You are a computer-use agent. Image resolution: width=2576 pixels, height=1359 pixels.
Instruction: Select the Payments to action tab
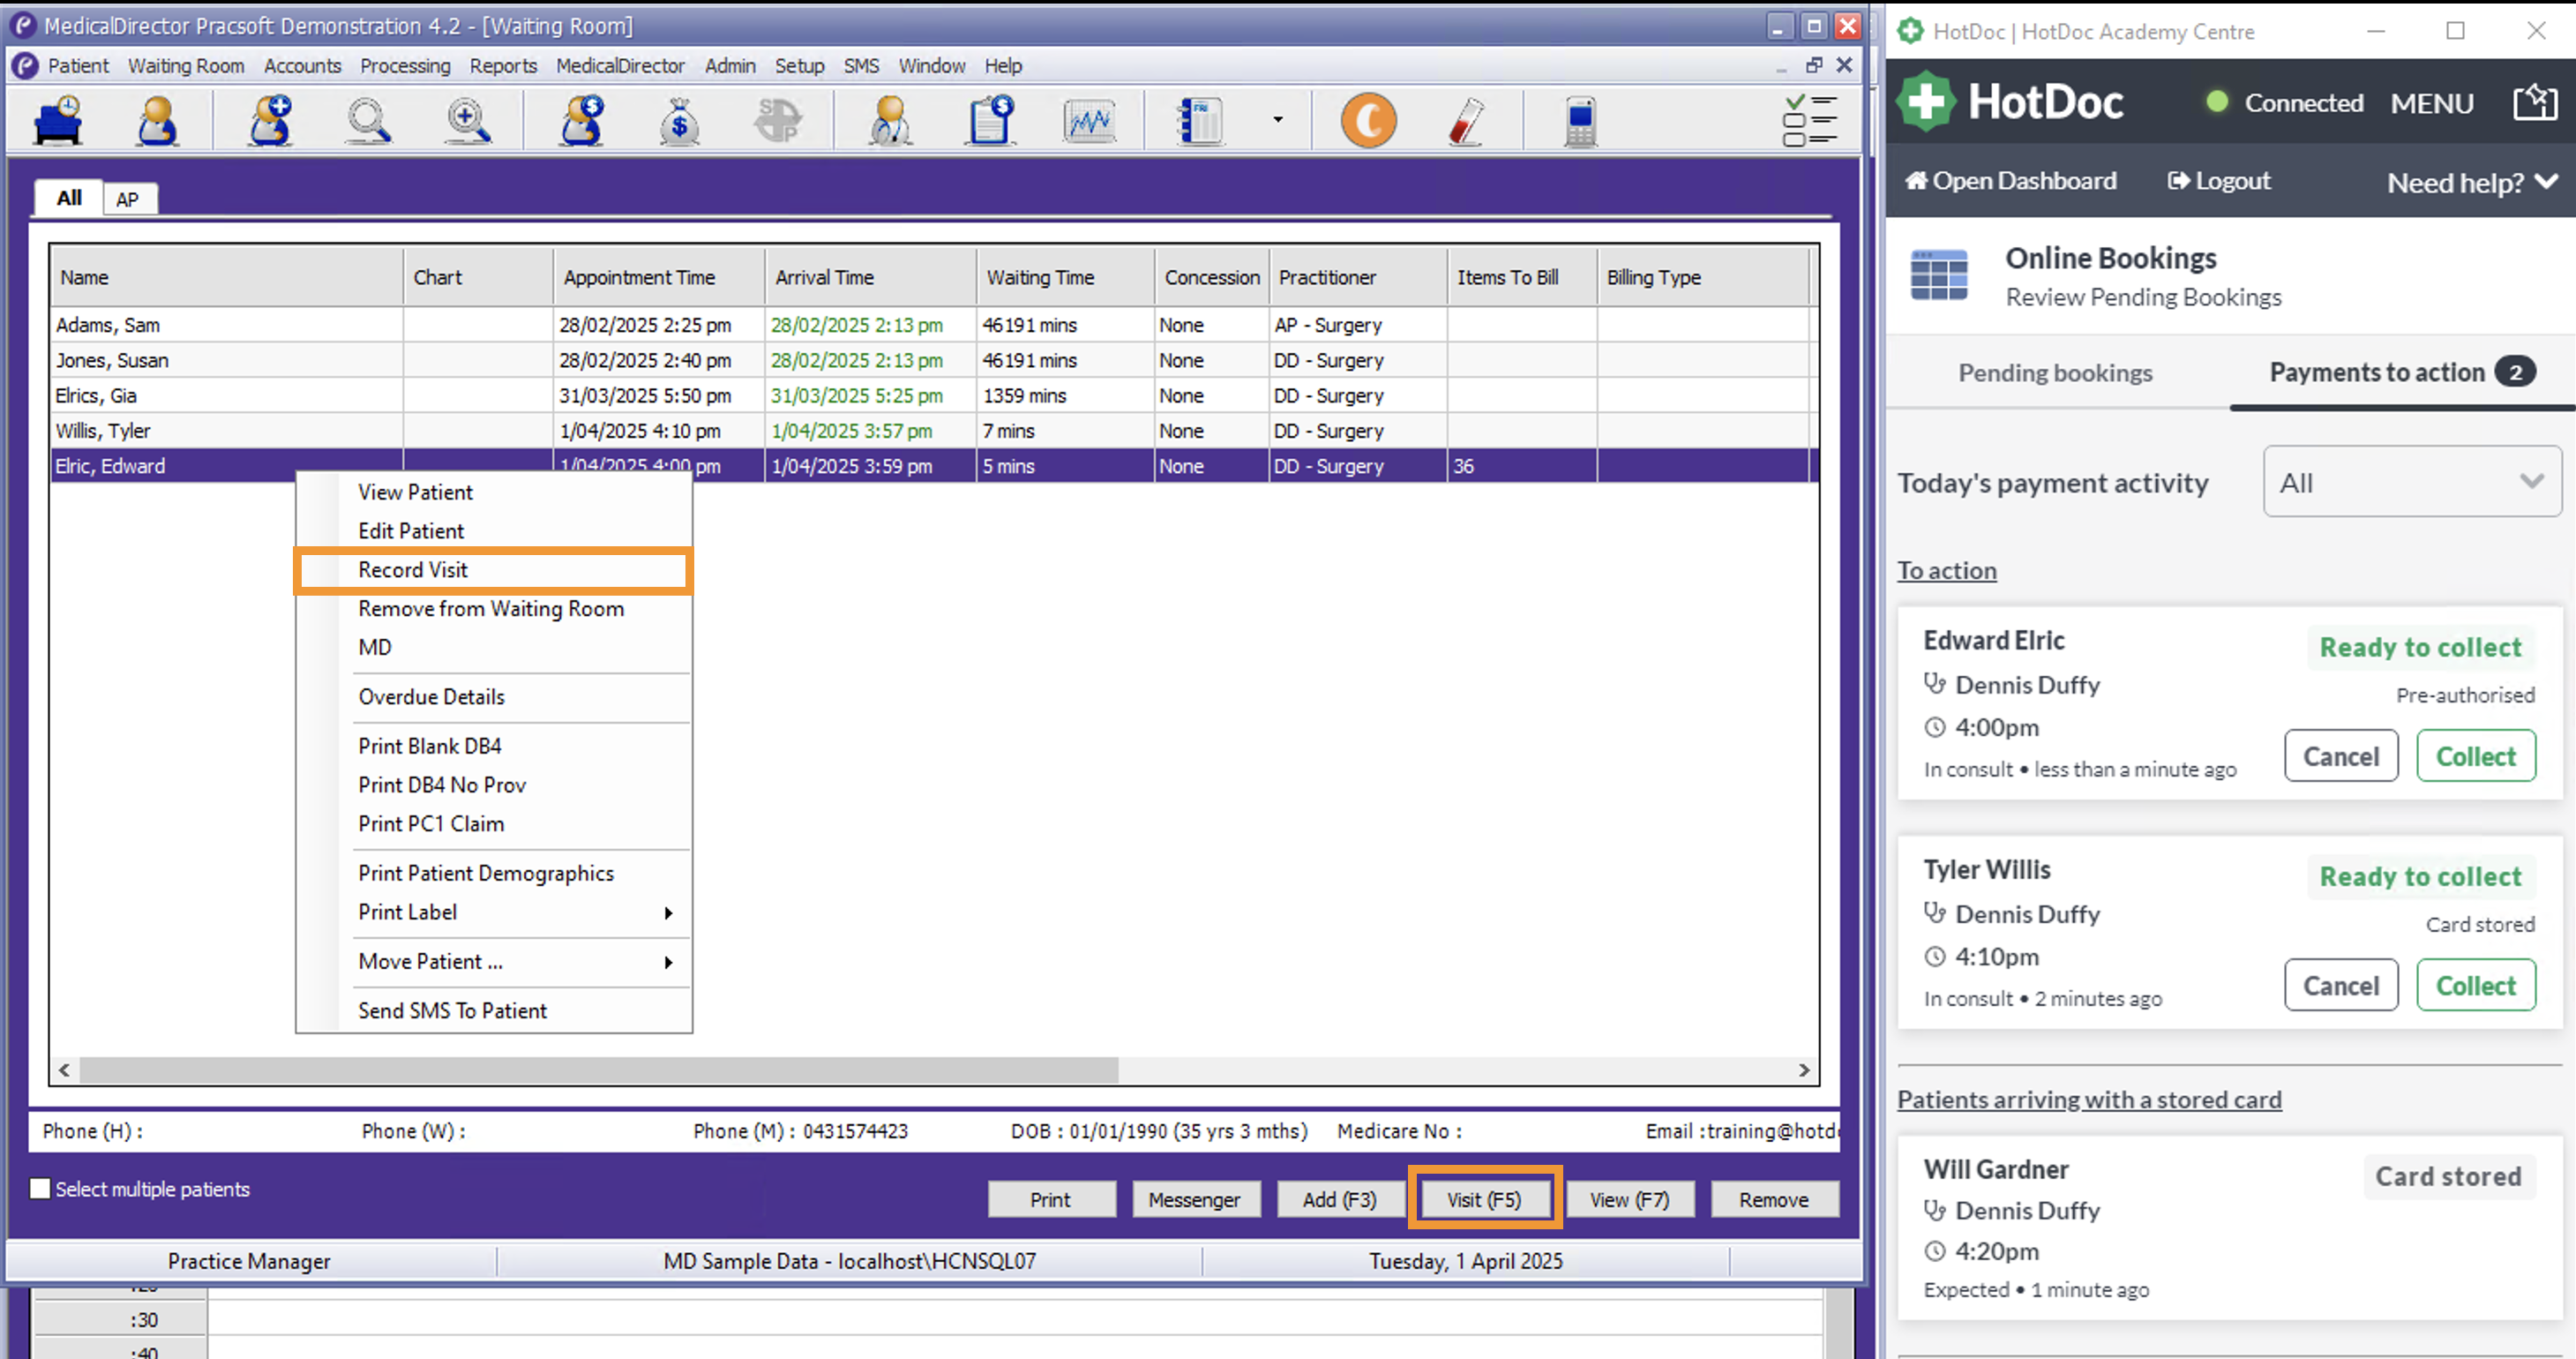(2402, 373)
